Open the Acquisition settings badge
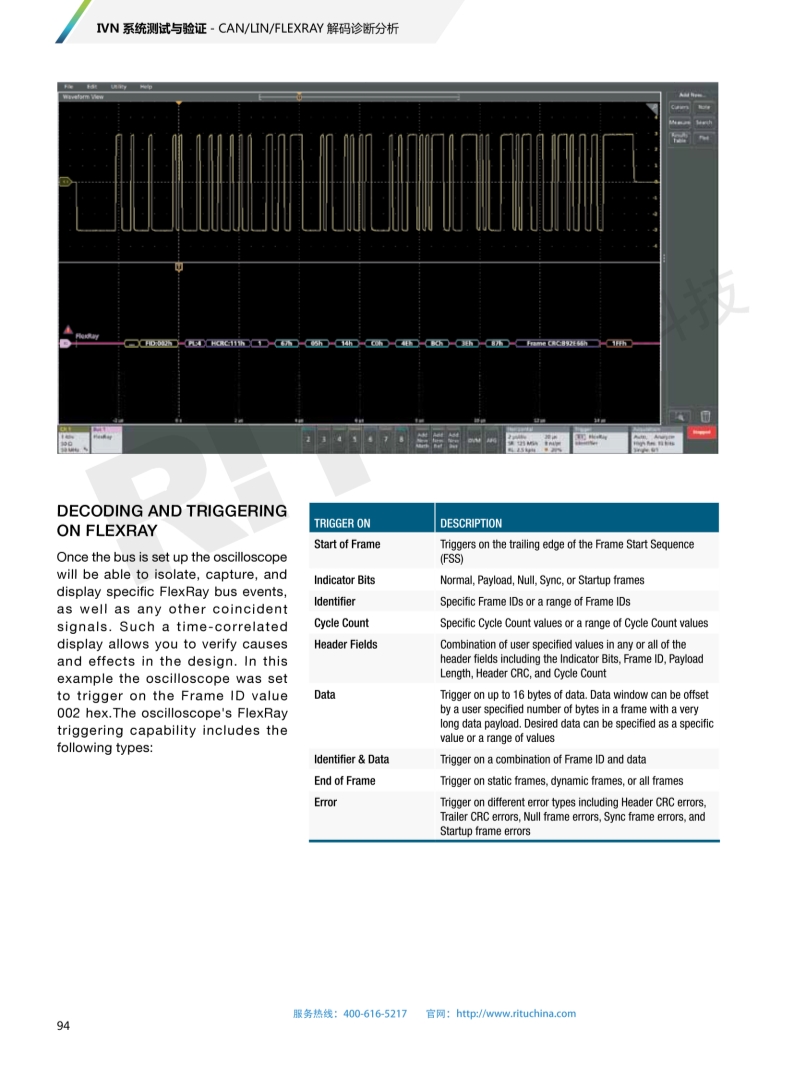Viewport: 793px width, 1077px height. [x=656, y=439]
